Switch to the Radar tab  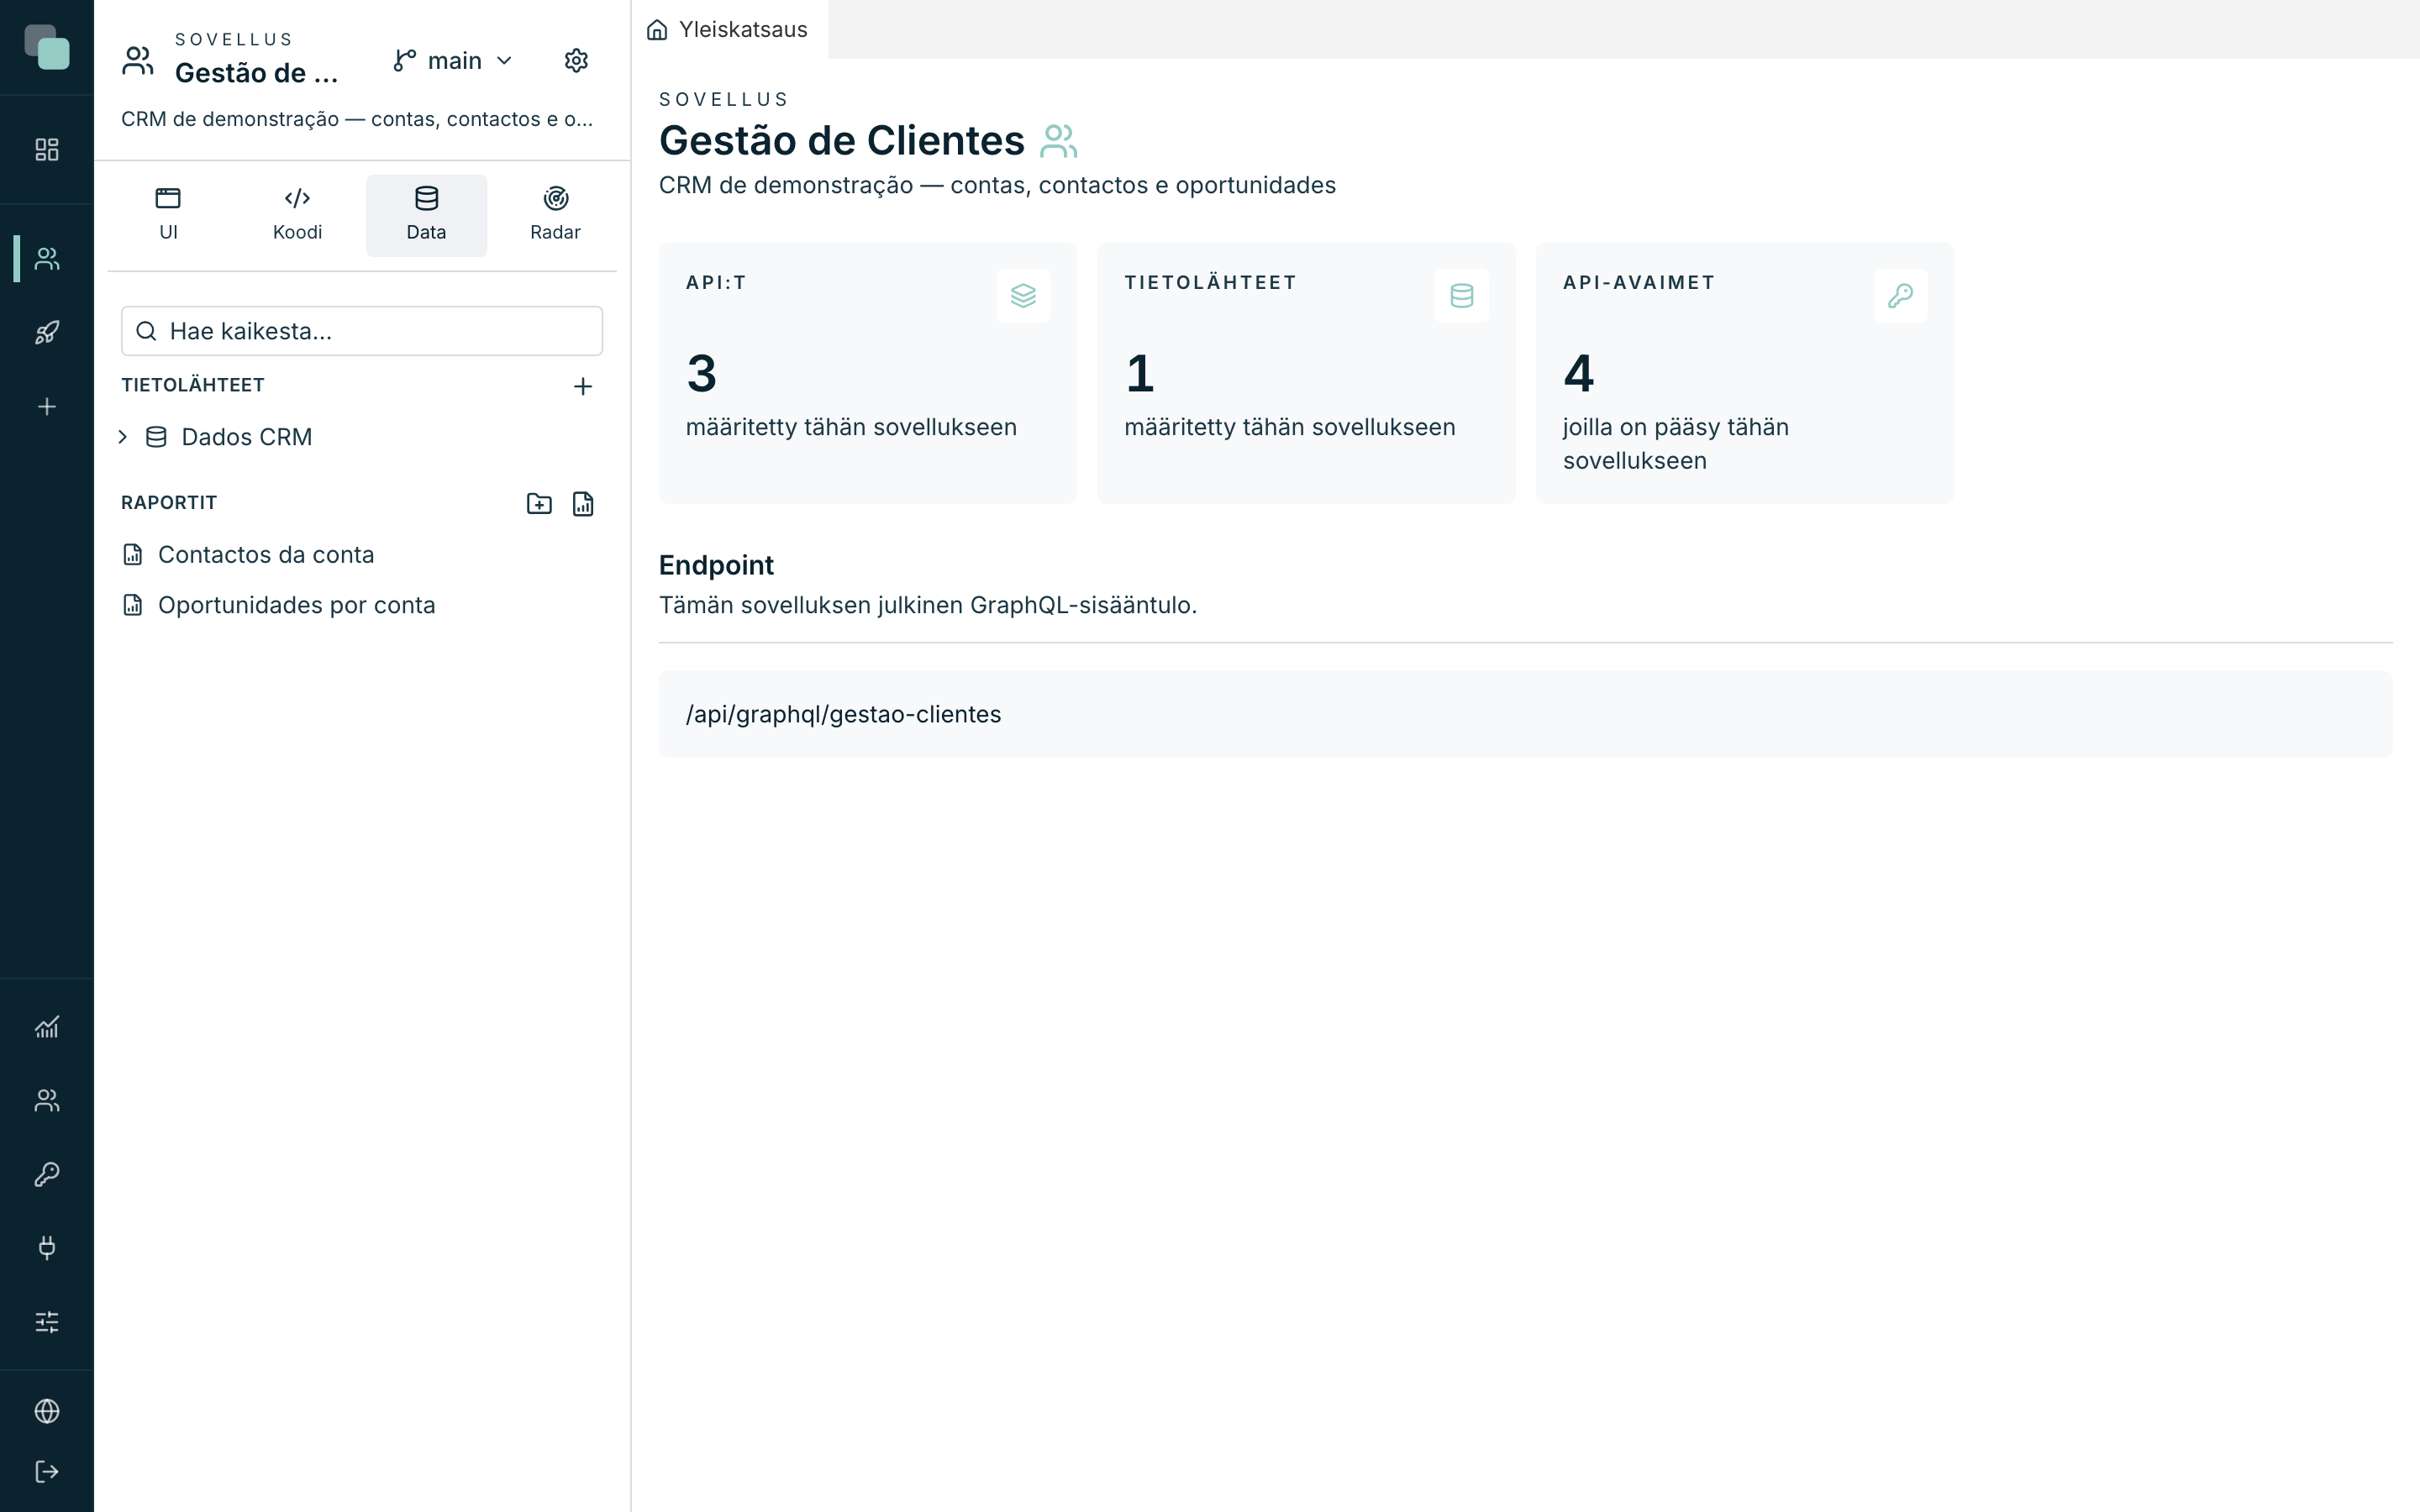pyautogui.click(x=555, y=215)
